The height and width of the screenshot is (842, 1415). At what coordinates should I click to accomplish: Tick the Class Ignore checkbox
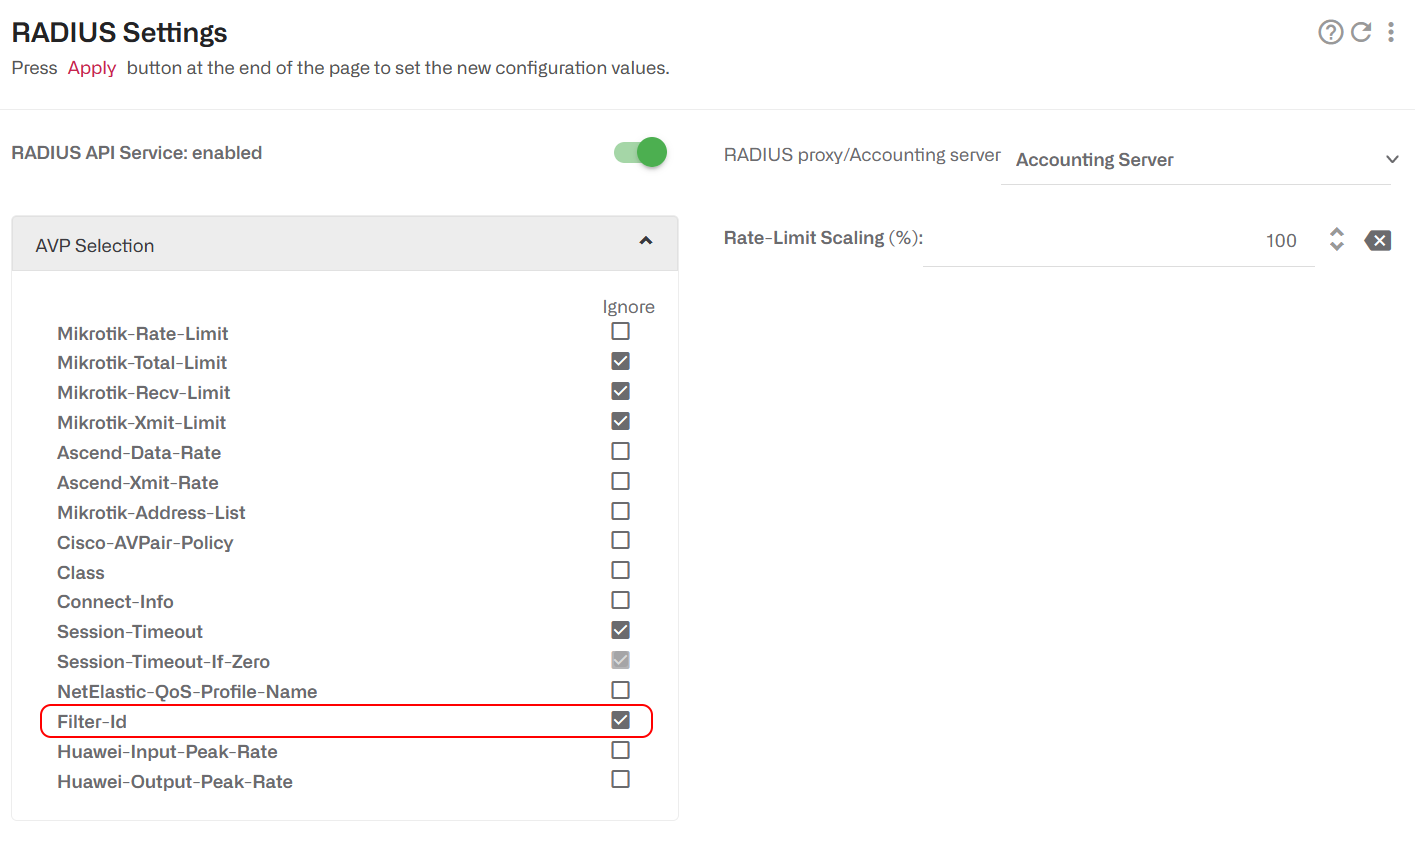(x=620, y=570)
